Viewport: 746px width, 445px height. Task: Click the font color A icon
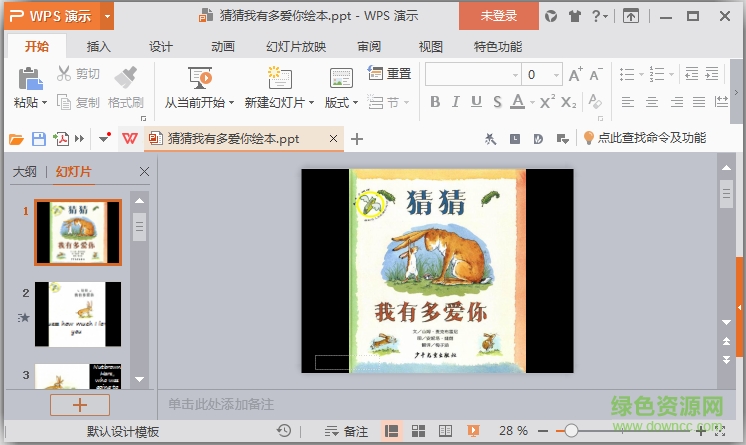click(518, 102)
